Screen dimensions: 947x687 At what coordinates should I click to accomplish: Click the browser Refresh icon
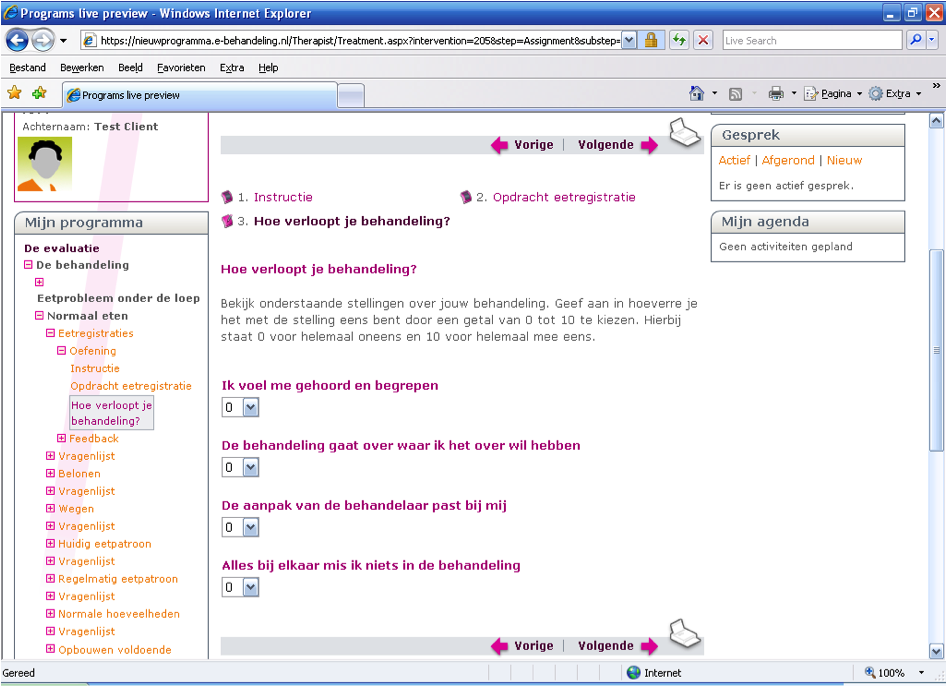pos(679,41)
